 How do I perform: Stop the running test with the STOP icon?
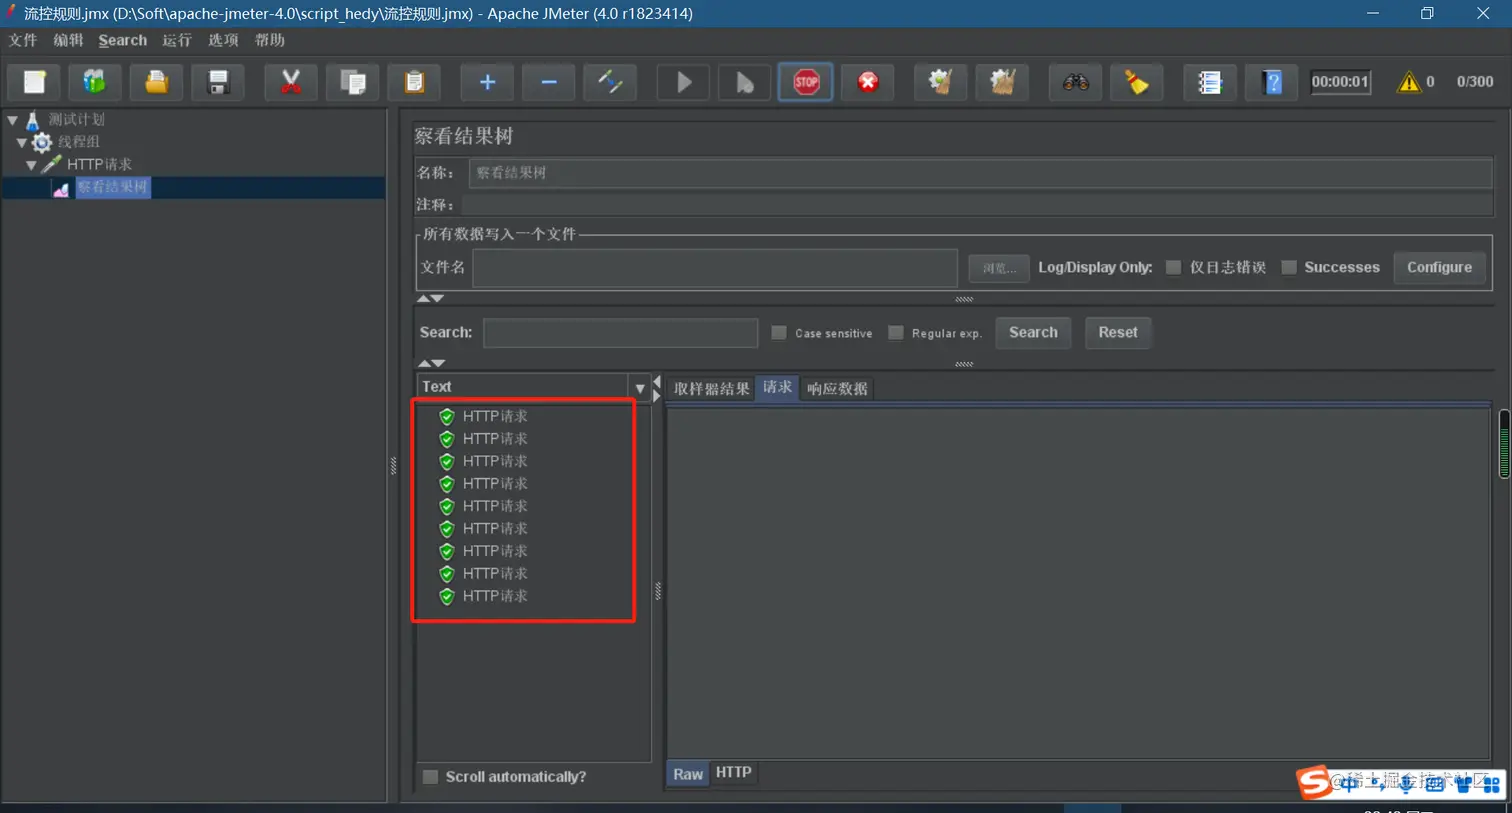[x=806, y=82]
